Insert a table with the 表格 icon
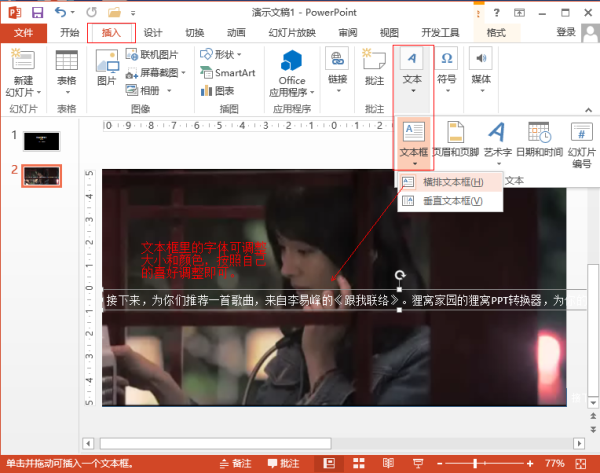 pyautogui.click(x=67, y=60)
